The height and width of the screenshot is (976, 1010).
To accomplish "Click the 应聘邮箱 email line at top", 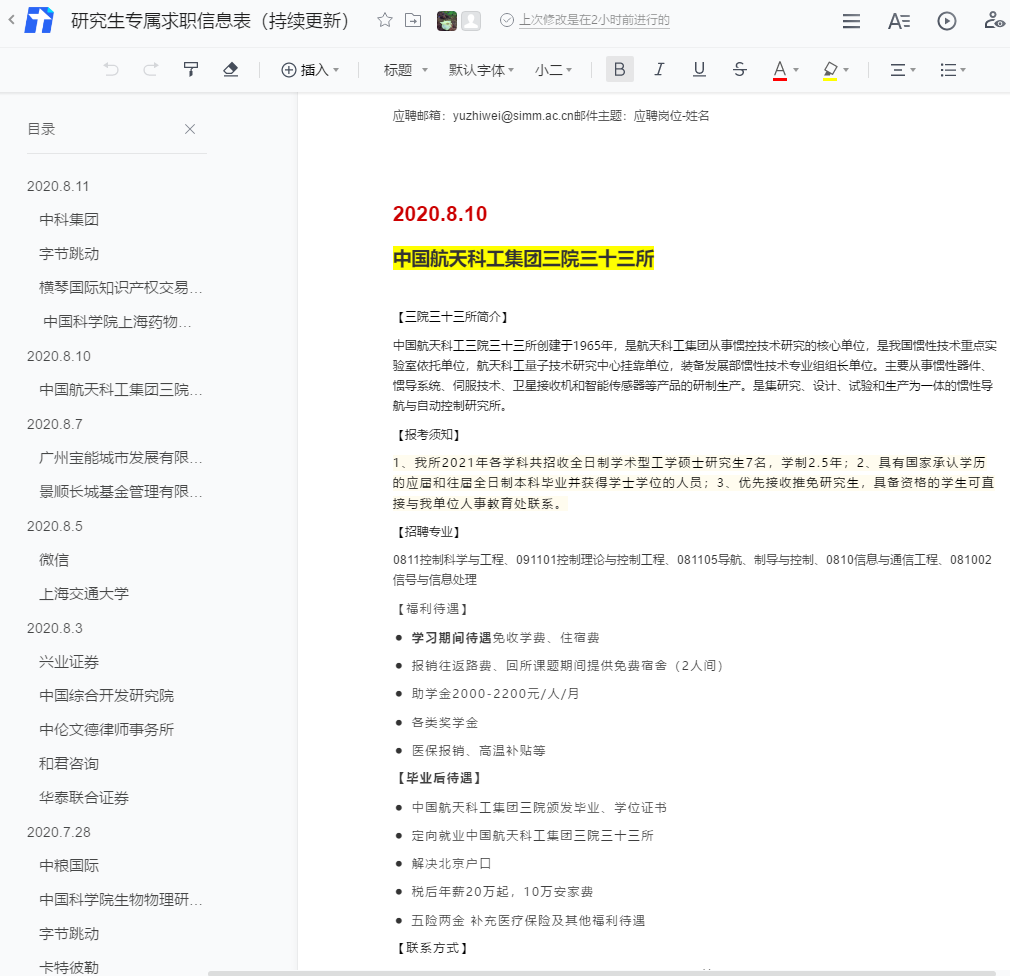I will tap(551, 116).
